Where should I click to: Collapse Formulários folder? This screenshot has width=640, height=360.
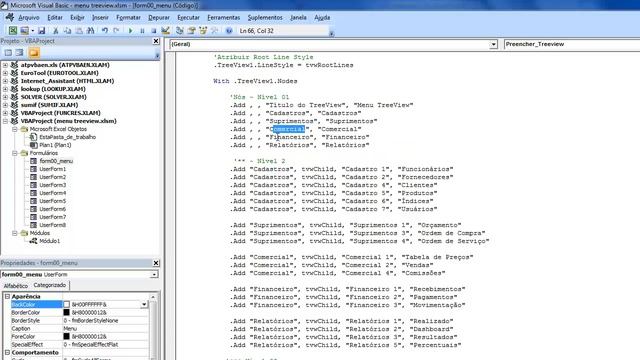(15, 153)
